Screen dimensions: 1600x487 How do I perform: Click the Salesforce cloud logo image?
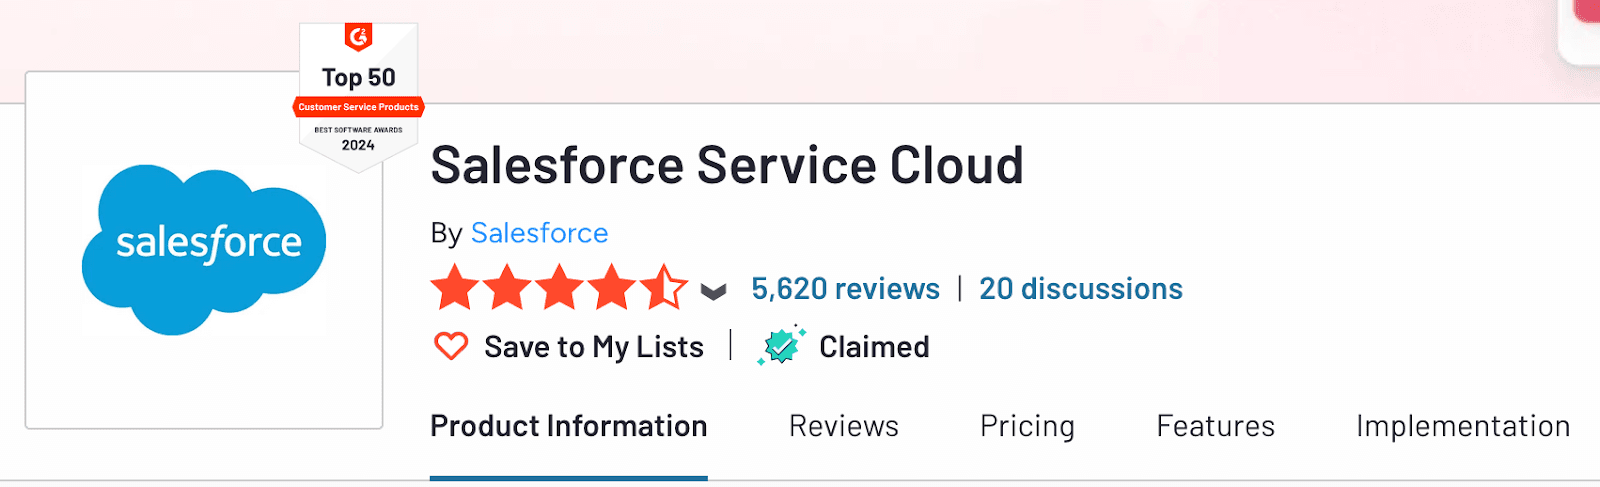[204, 249]
